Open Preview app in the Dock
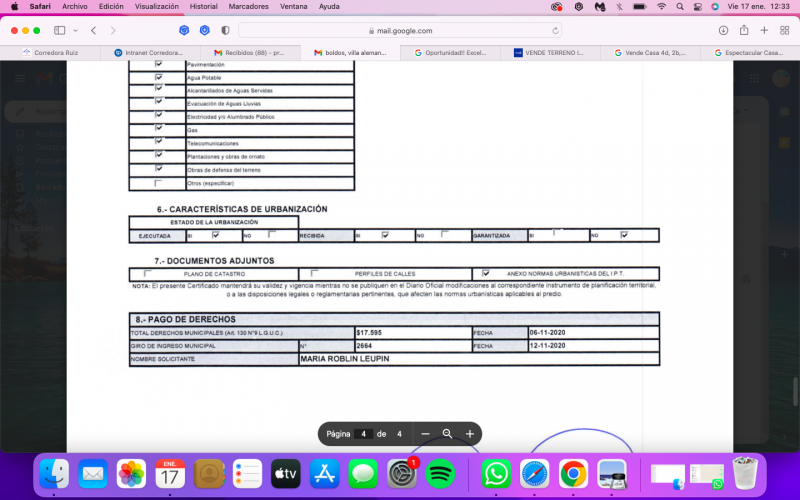The image size is (800, 500). pyautogui.click(x=612, y=474)
